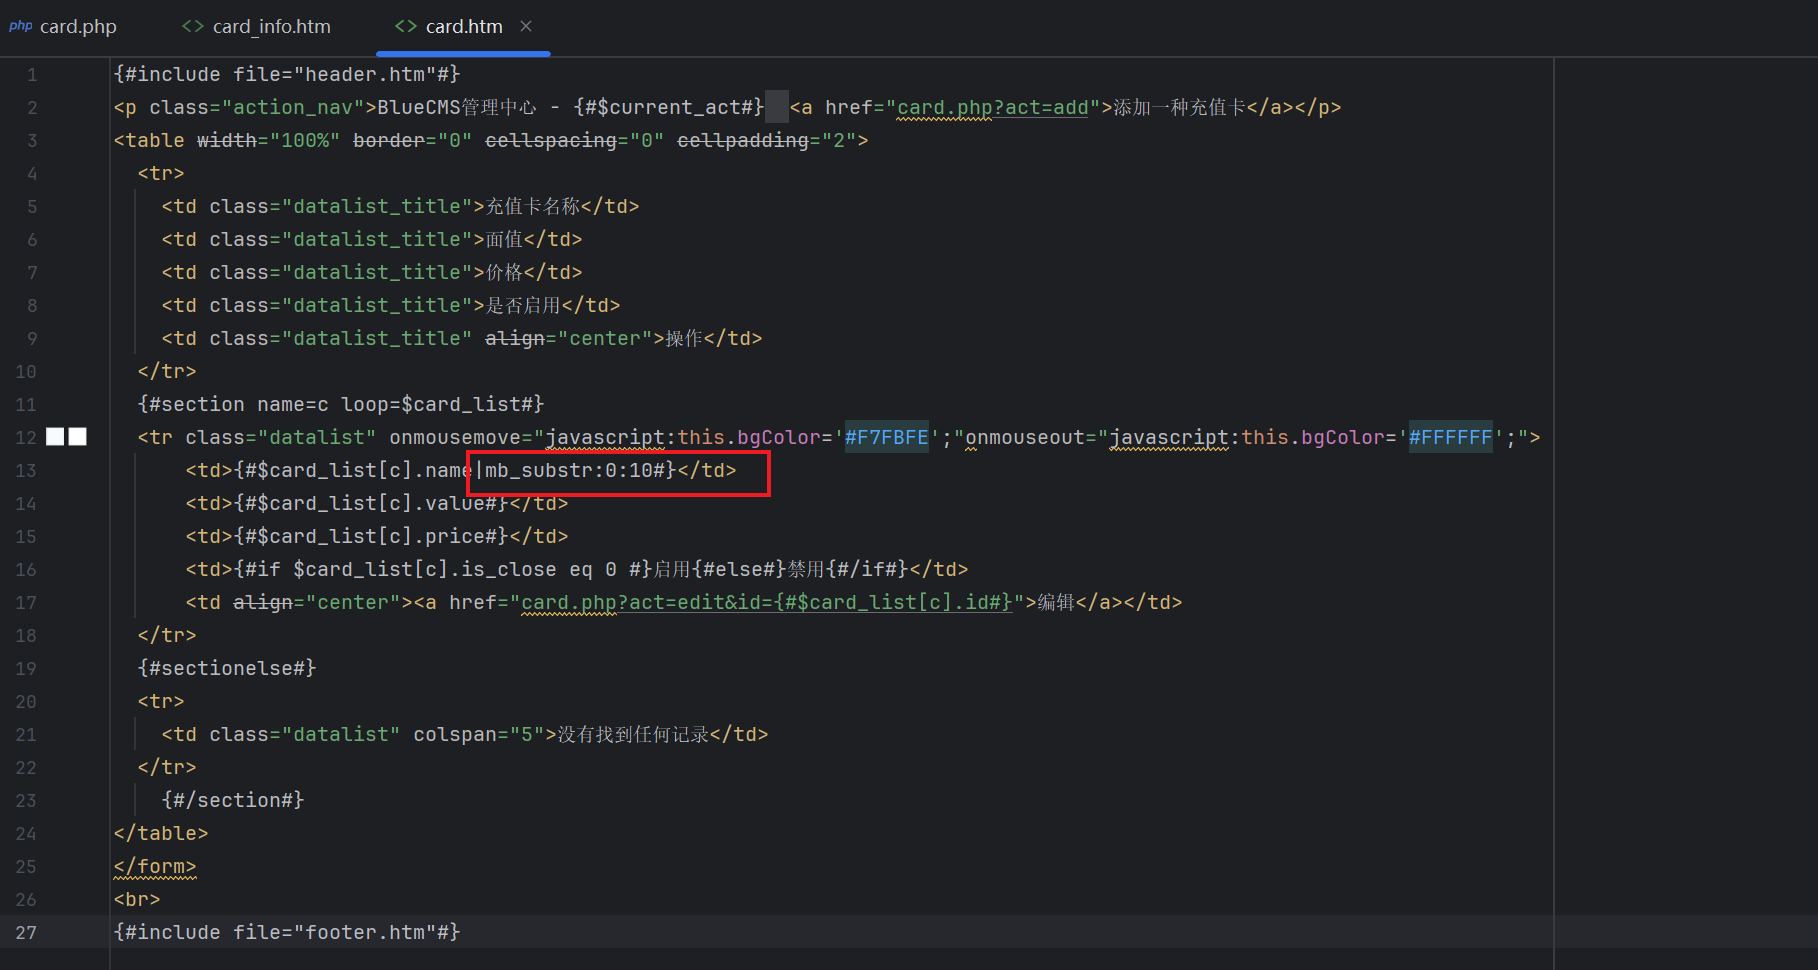Click line number 27 in the gutter
This screenshot has width=1818, height=970.
click(26, 932)
